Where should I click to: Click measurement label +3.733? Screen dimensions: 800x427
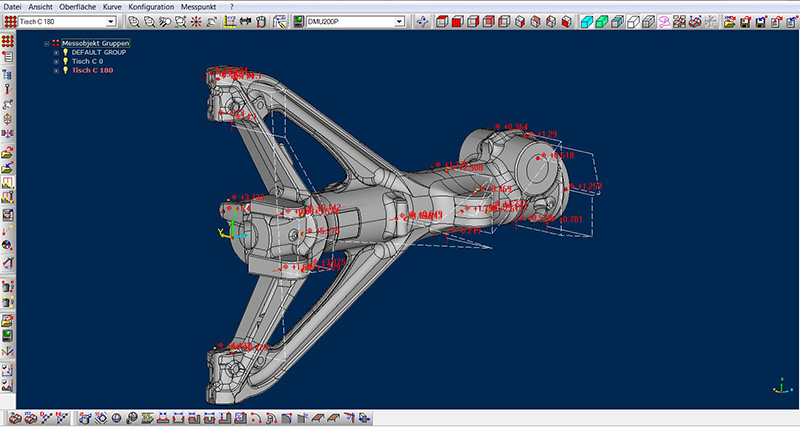(253, 197)
